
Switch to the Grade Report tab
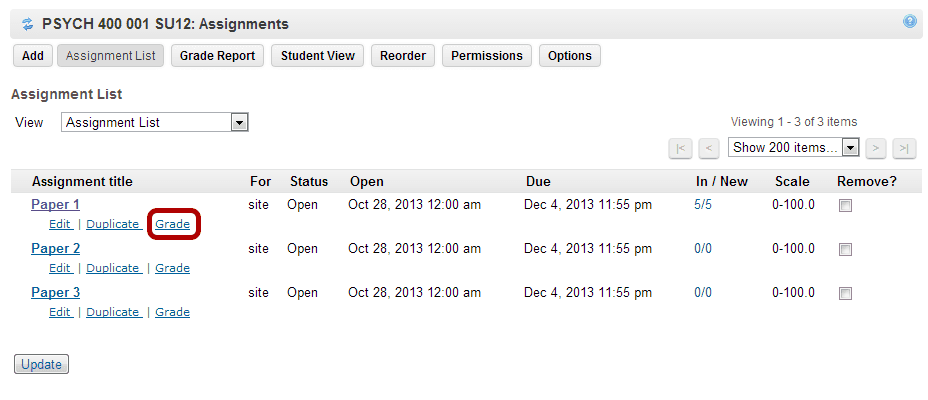click(x=217, y=56)
